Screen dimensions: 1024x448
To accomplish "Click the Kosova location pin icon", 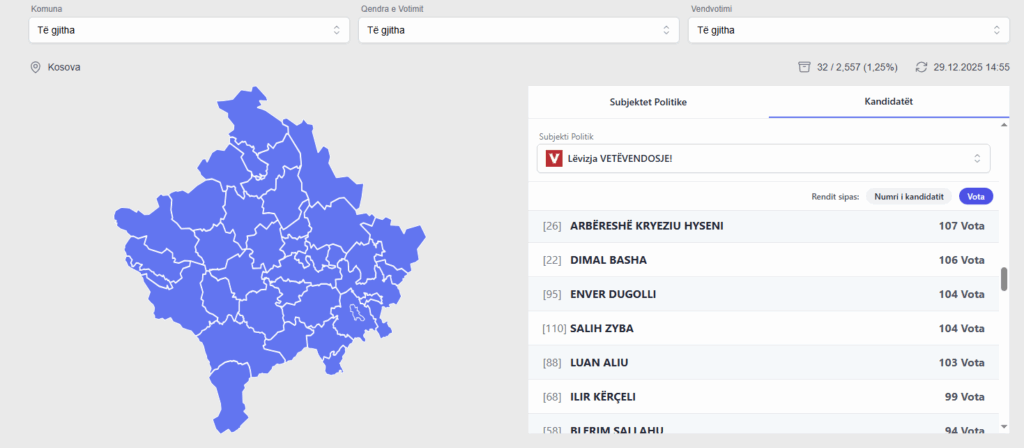I will (x=35, y=67).
